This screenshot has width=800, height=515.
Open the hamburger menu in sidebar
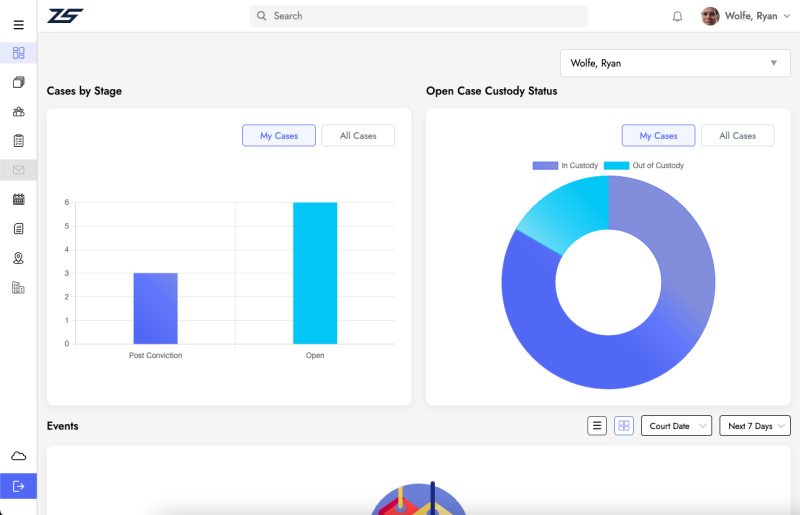tap(18, 25)
